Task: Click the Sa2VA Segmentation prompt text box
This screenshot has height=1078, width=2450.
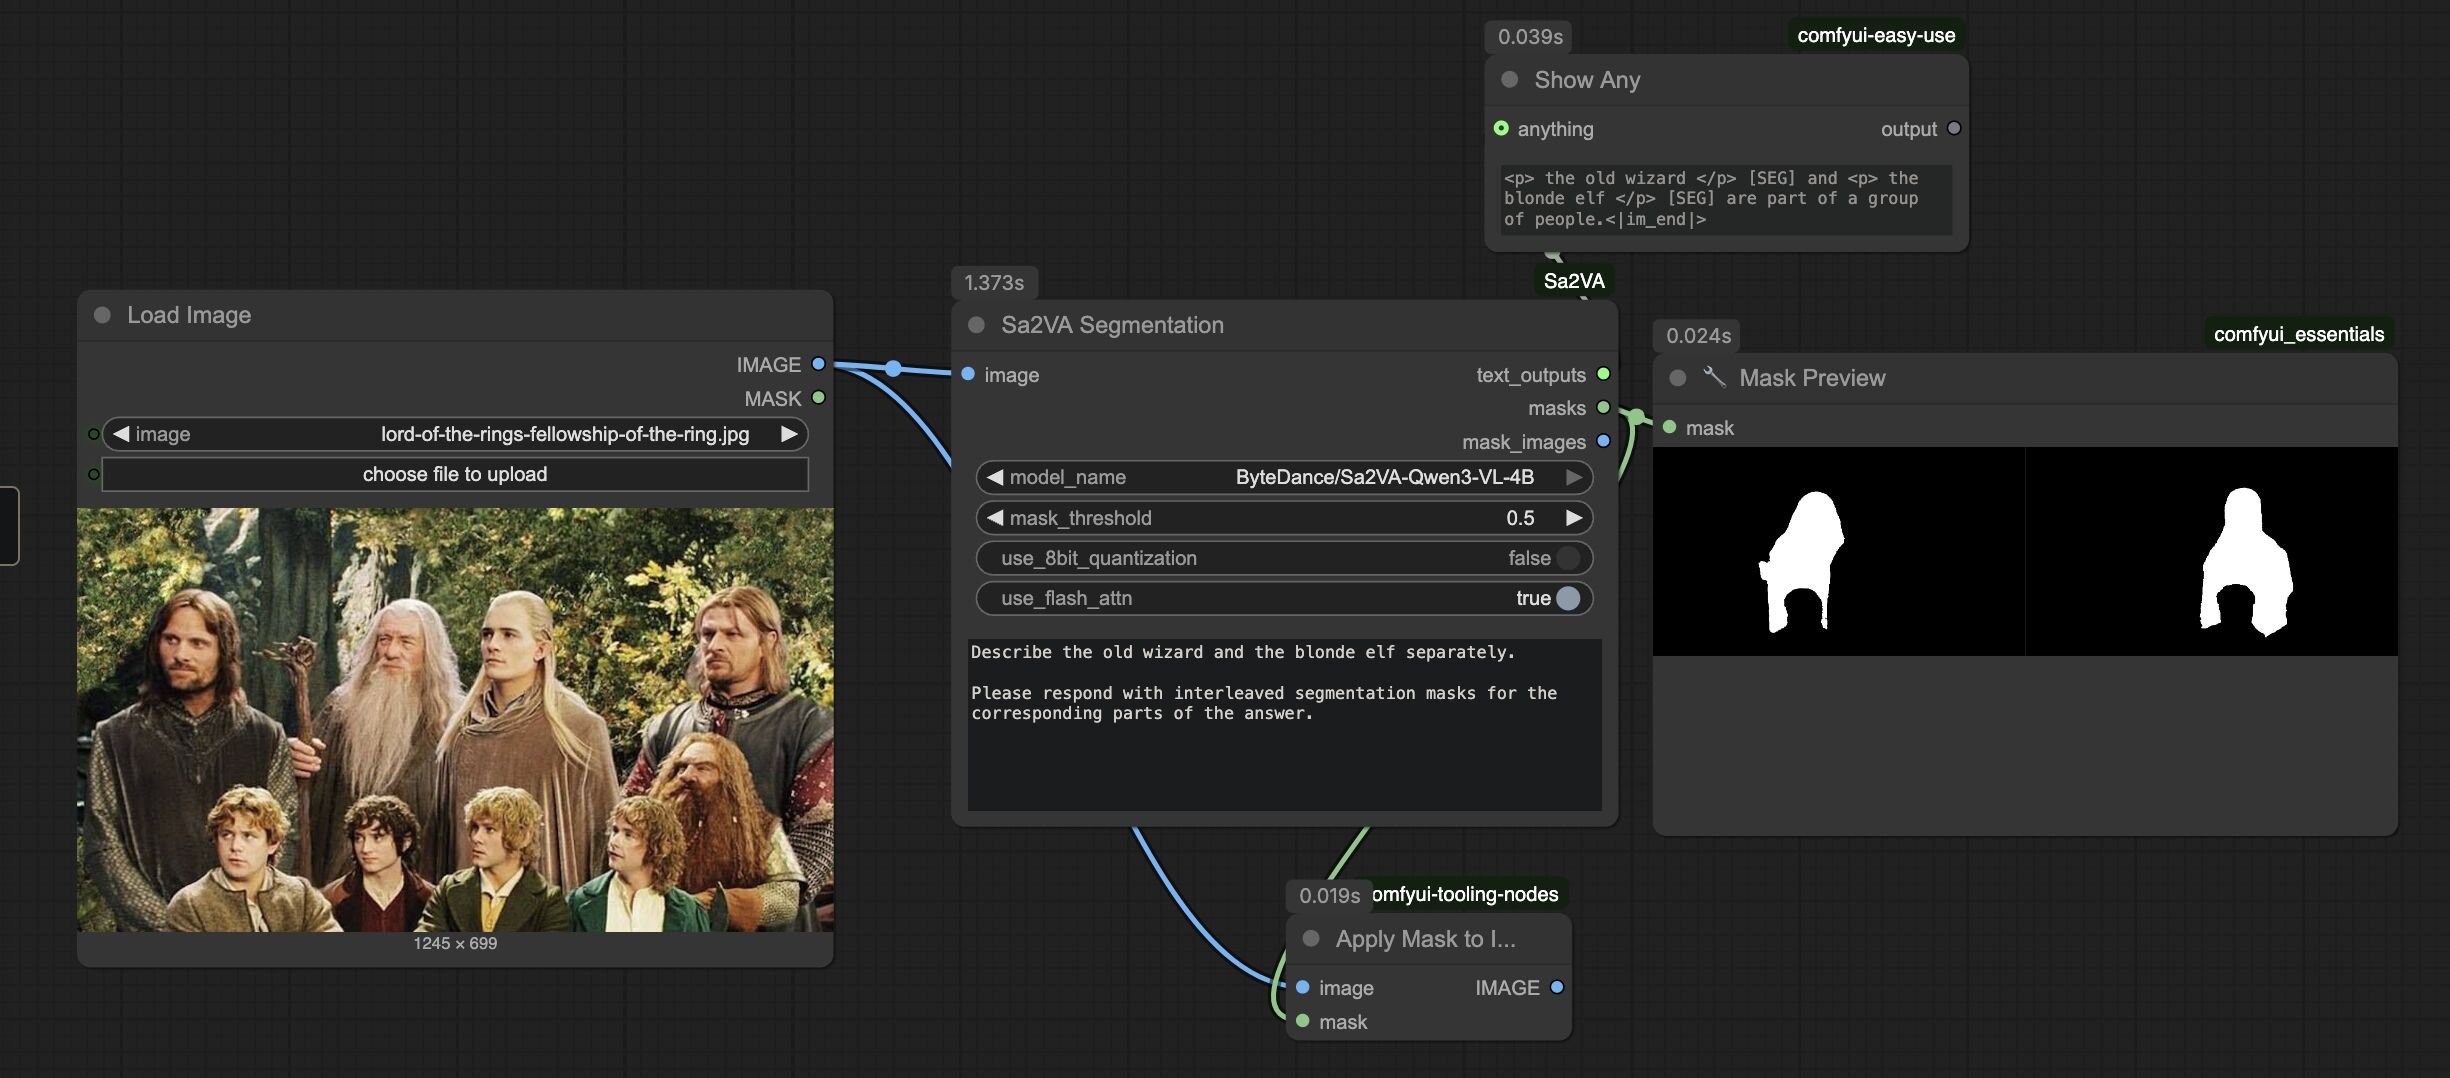Action: pos(1284,724)
